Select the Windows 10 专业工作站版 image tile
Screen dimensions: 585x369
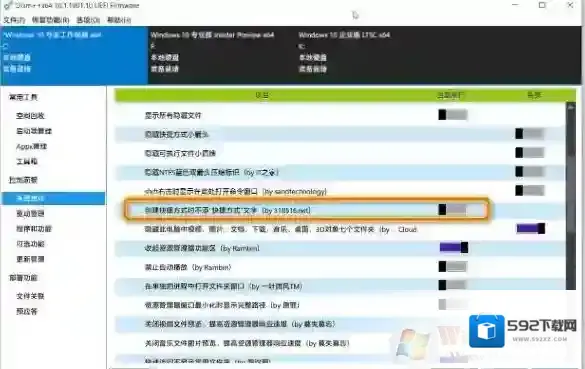[74, 55]
